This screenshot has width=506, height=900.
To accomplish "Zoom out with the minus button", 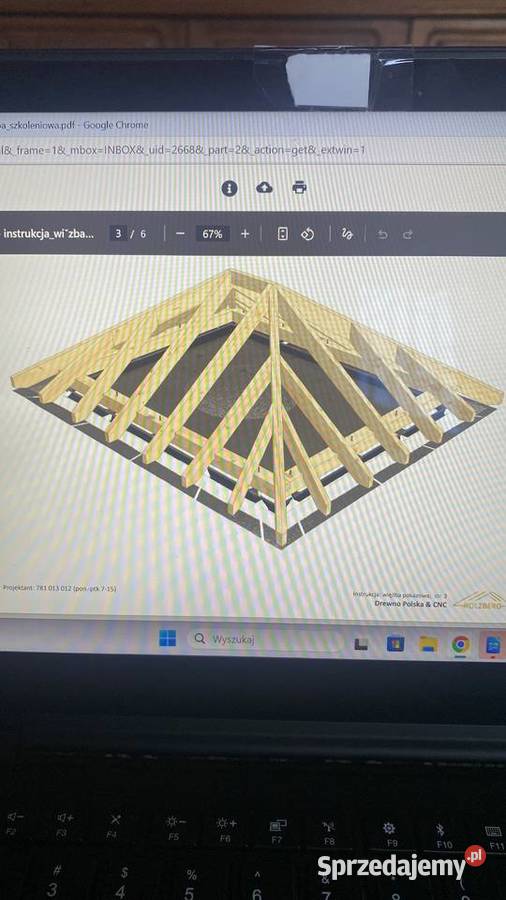I will click(x=180, y=234).
